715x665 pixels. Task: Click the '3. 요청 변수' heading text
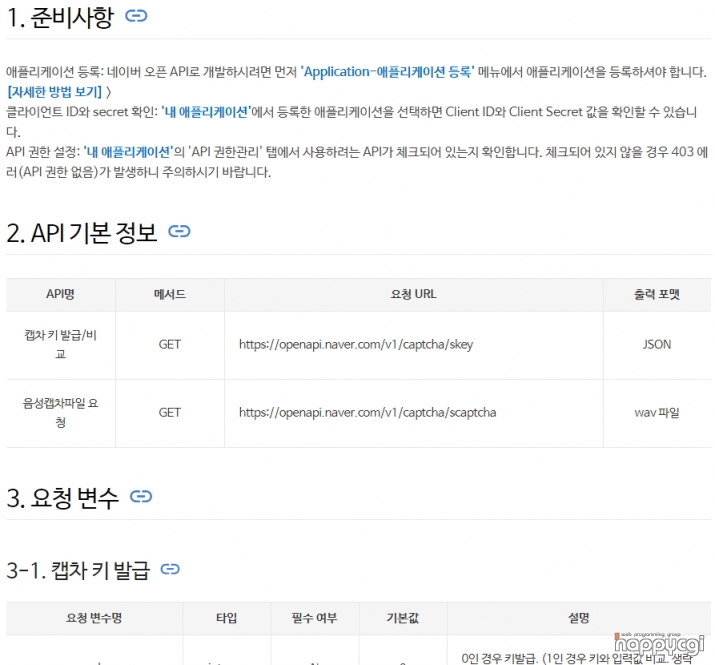(62, 498)
